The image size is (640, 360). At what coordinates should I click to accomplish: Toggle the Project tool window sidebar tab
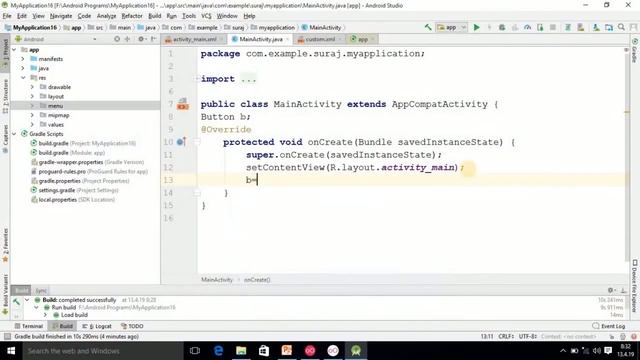[5, 54]
